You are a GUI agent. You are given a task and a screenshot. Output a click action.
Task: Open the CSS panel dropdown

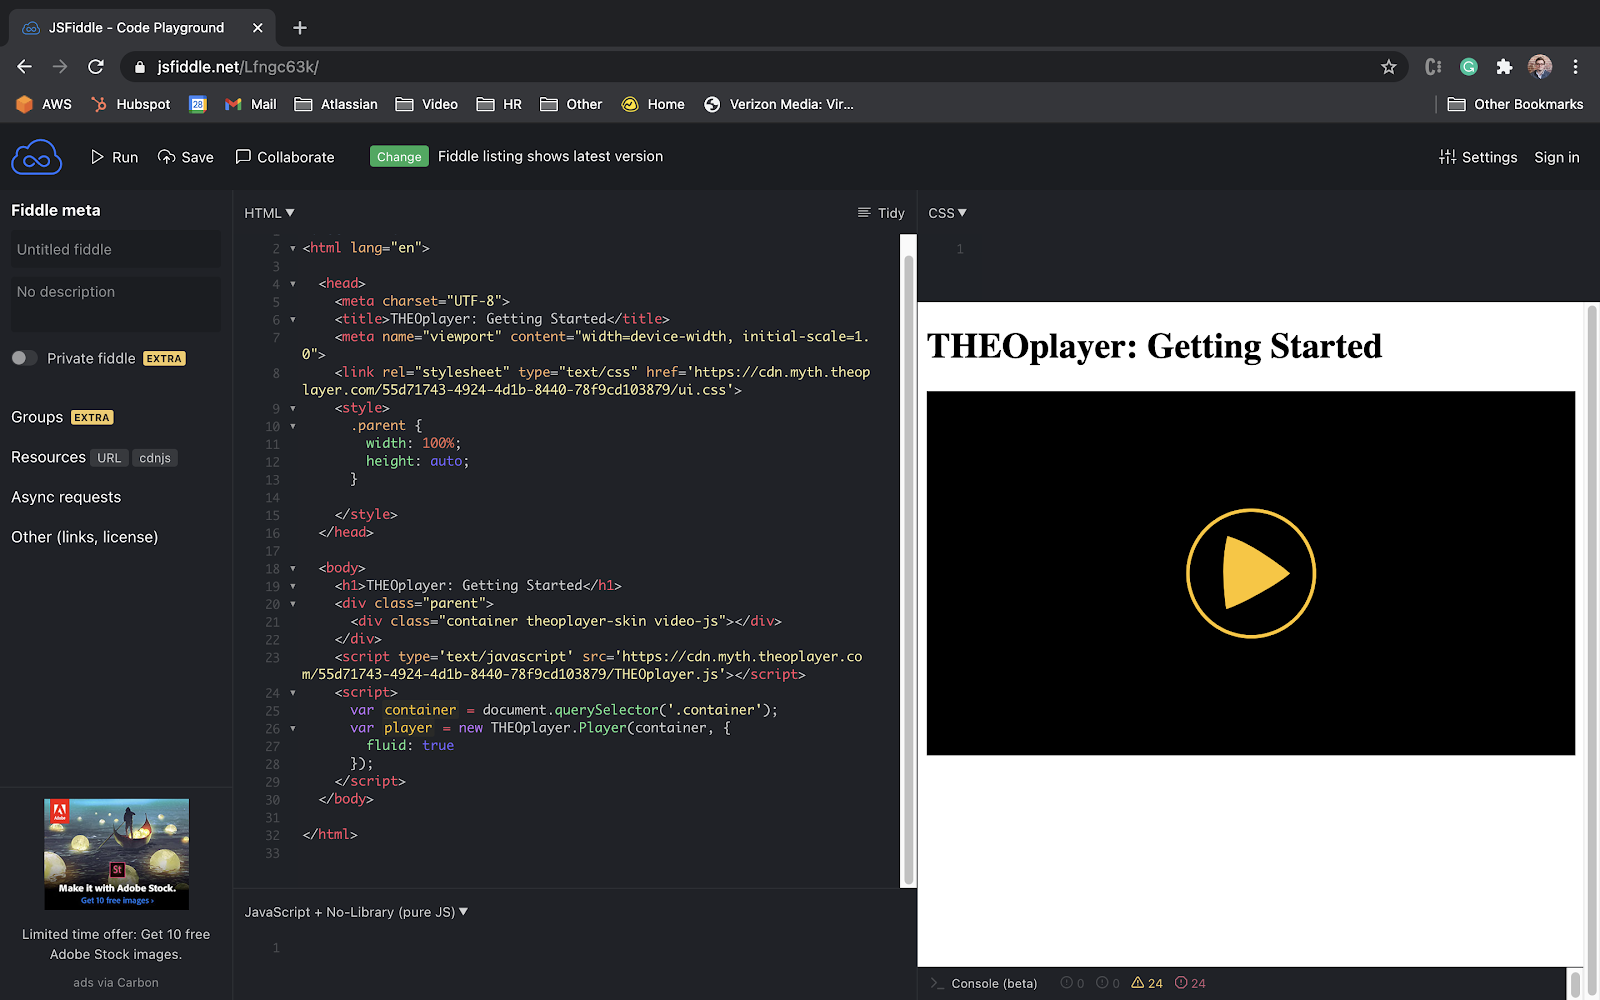pyautogui.click(x=946, y=212)
